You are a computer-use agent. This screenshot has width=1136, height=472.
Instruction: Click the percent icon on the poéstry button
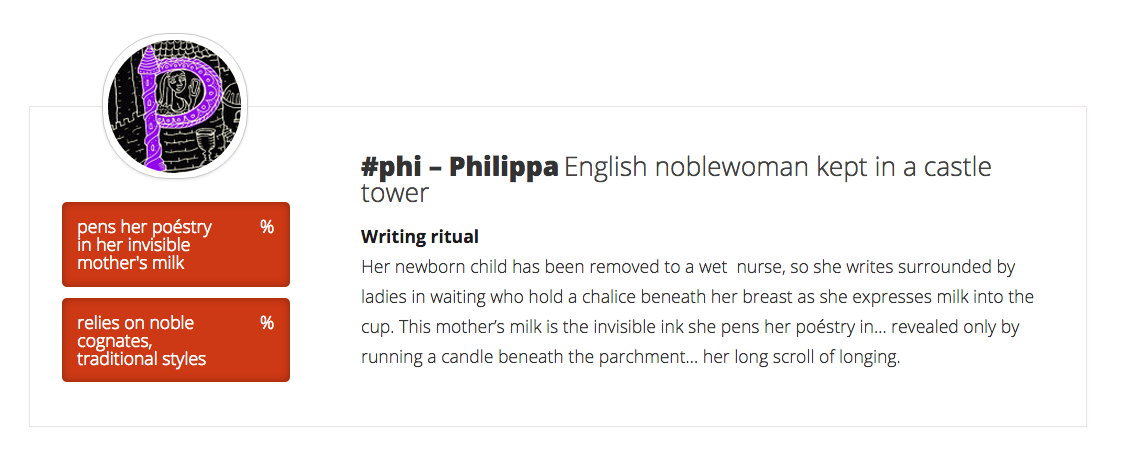point(266,227)
